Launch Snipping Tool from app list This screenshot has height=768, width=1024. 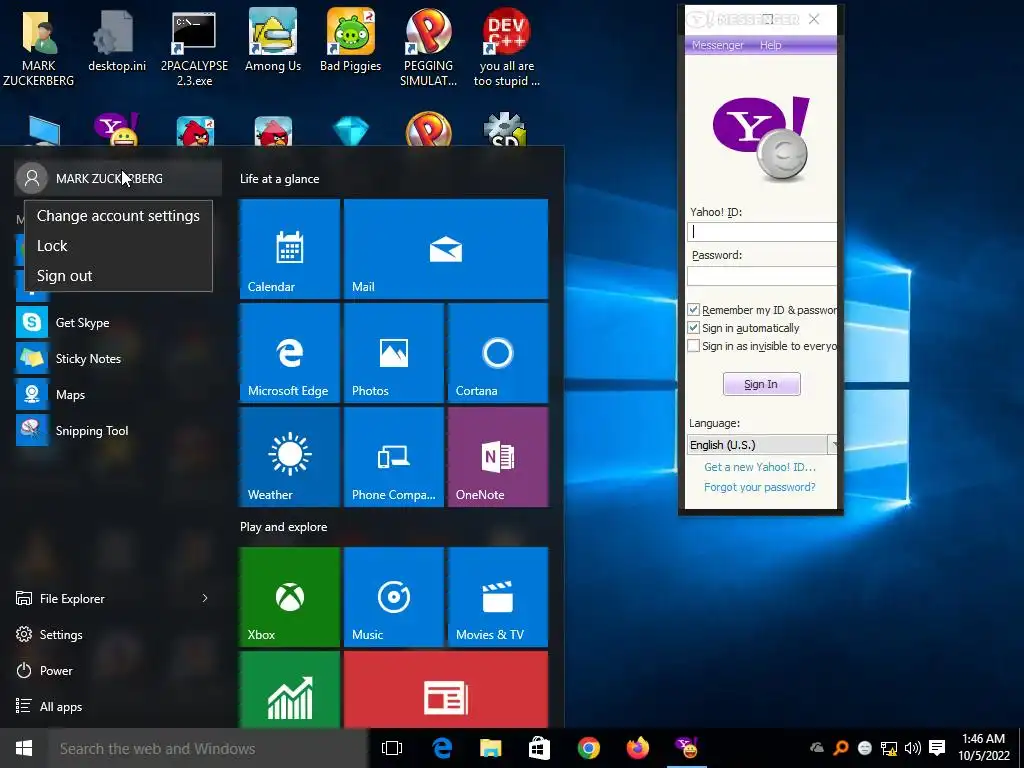pyautogui.click(x=118, y=430)
